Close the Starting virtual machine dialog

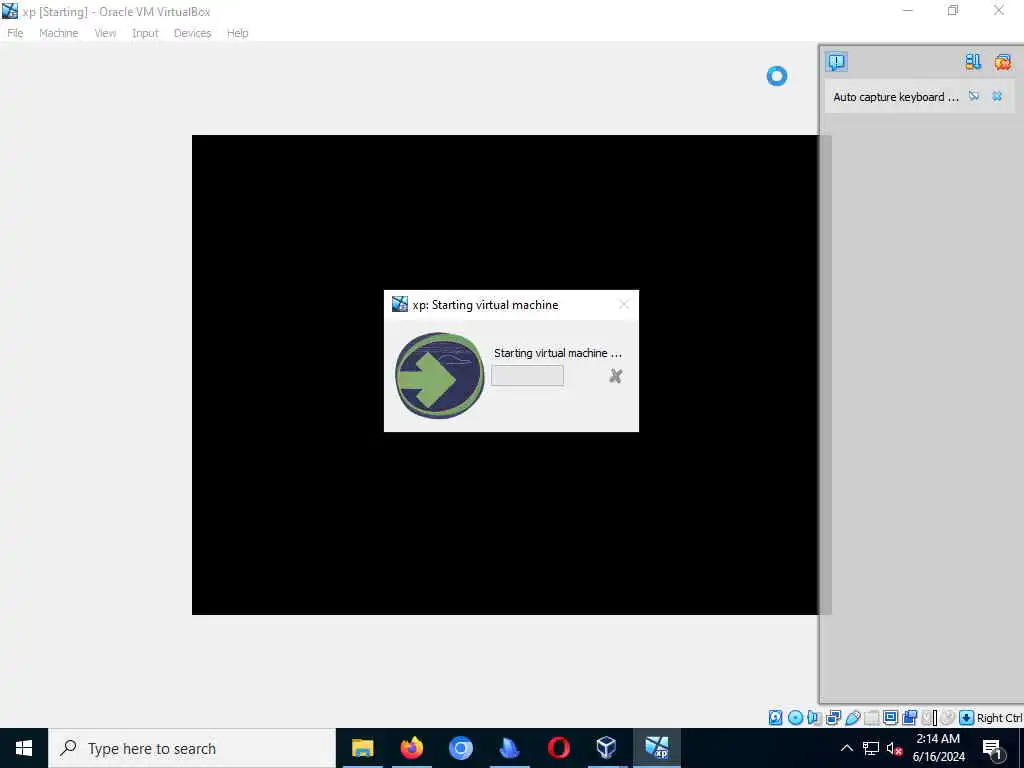point(624,304)
